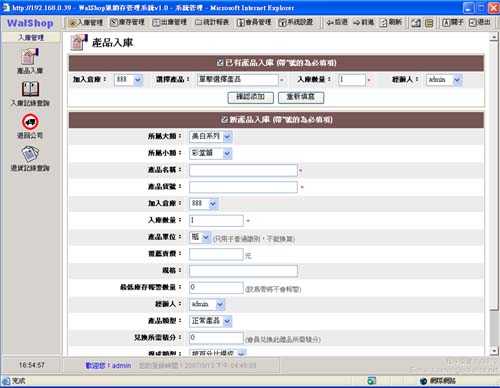The height and width of the screenshot is (388, 500).
Task: Open the 統計報表 toolbar menu
Action: pyautogui.click(x=212, y=22)
